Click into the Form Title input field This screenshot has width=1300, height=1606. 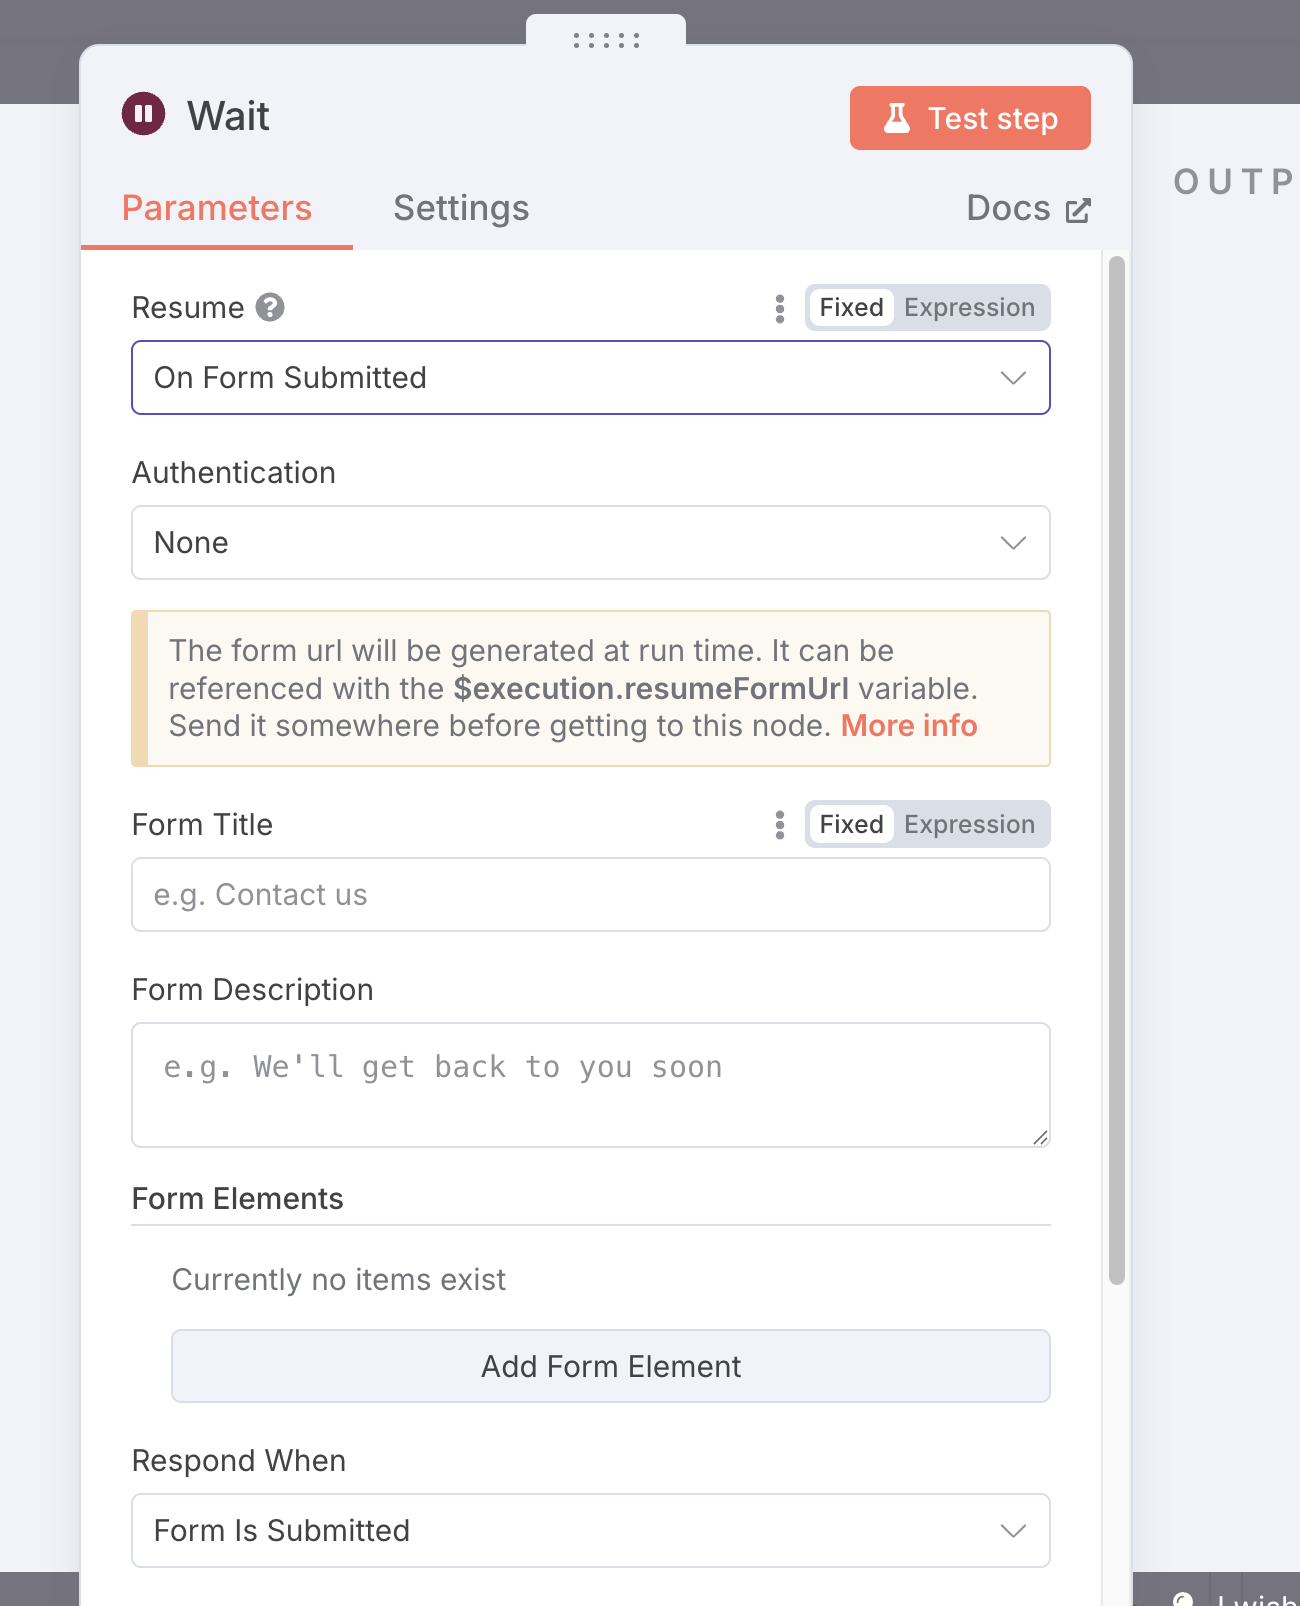coord(591,895)
